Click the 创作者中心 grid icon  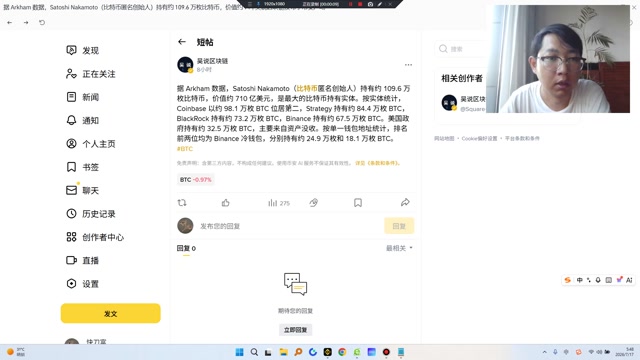click(x=71, y=237)
